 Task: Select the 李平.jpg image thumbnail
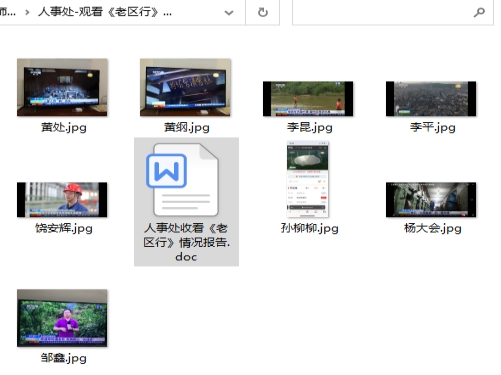click(x=431, y=99)
